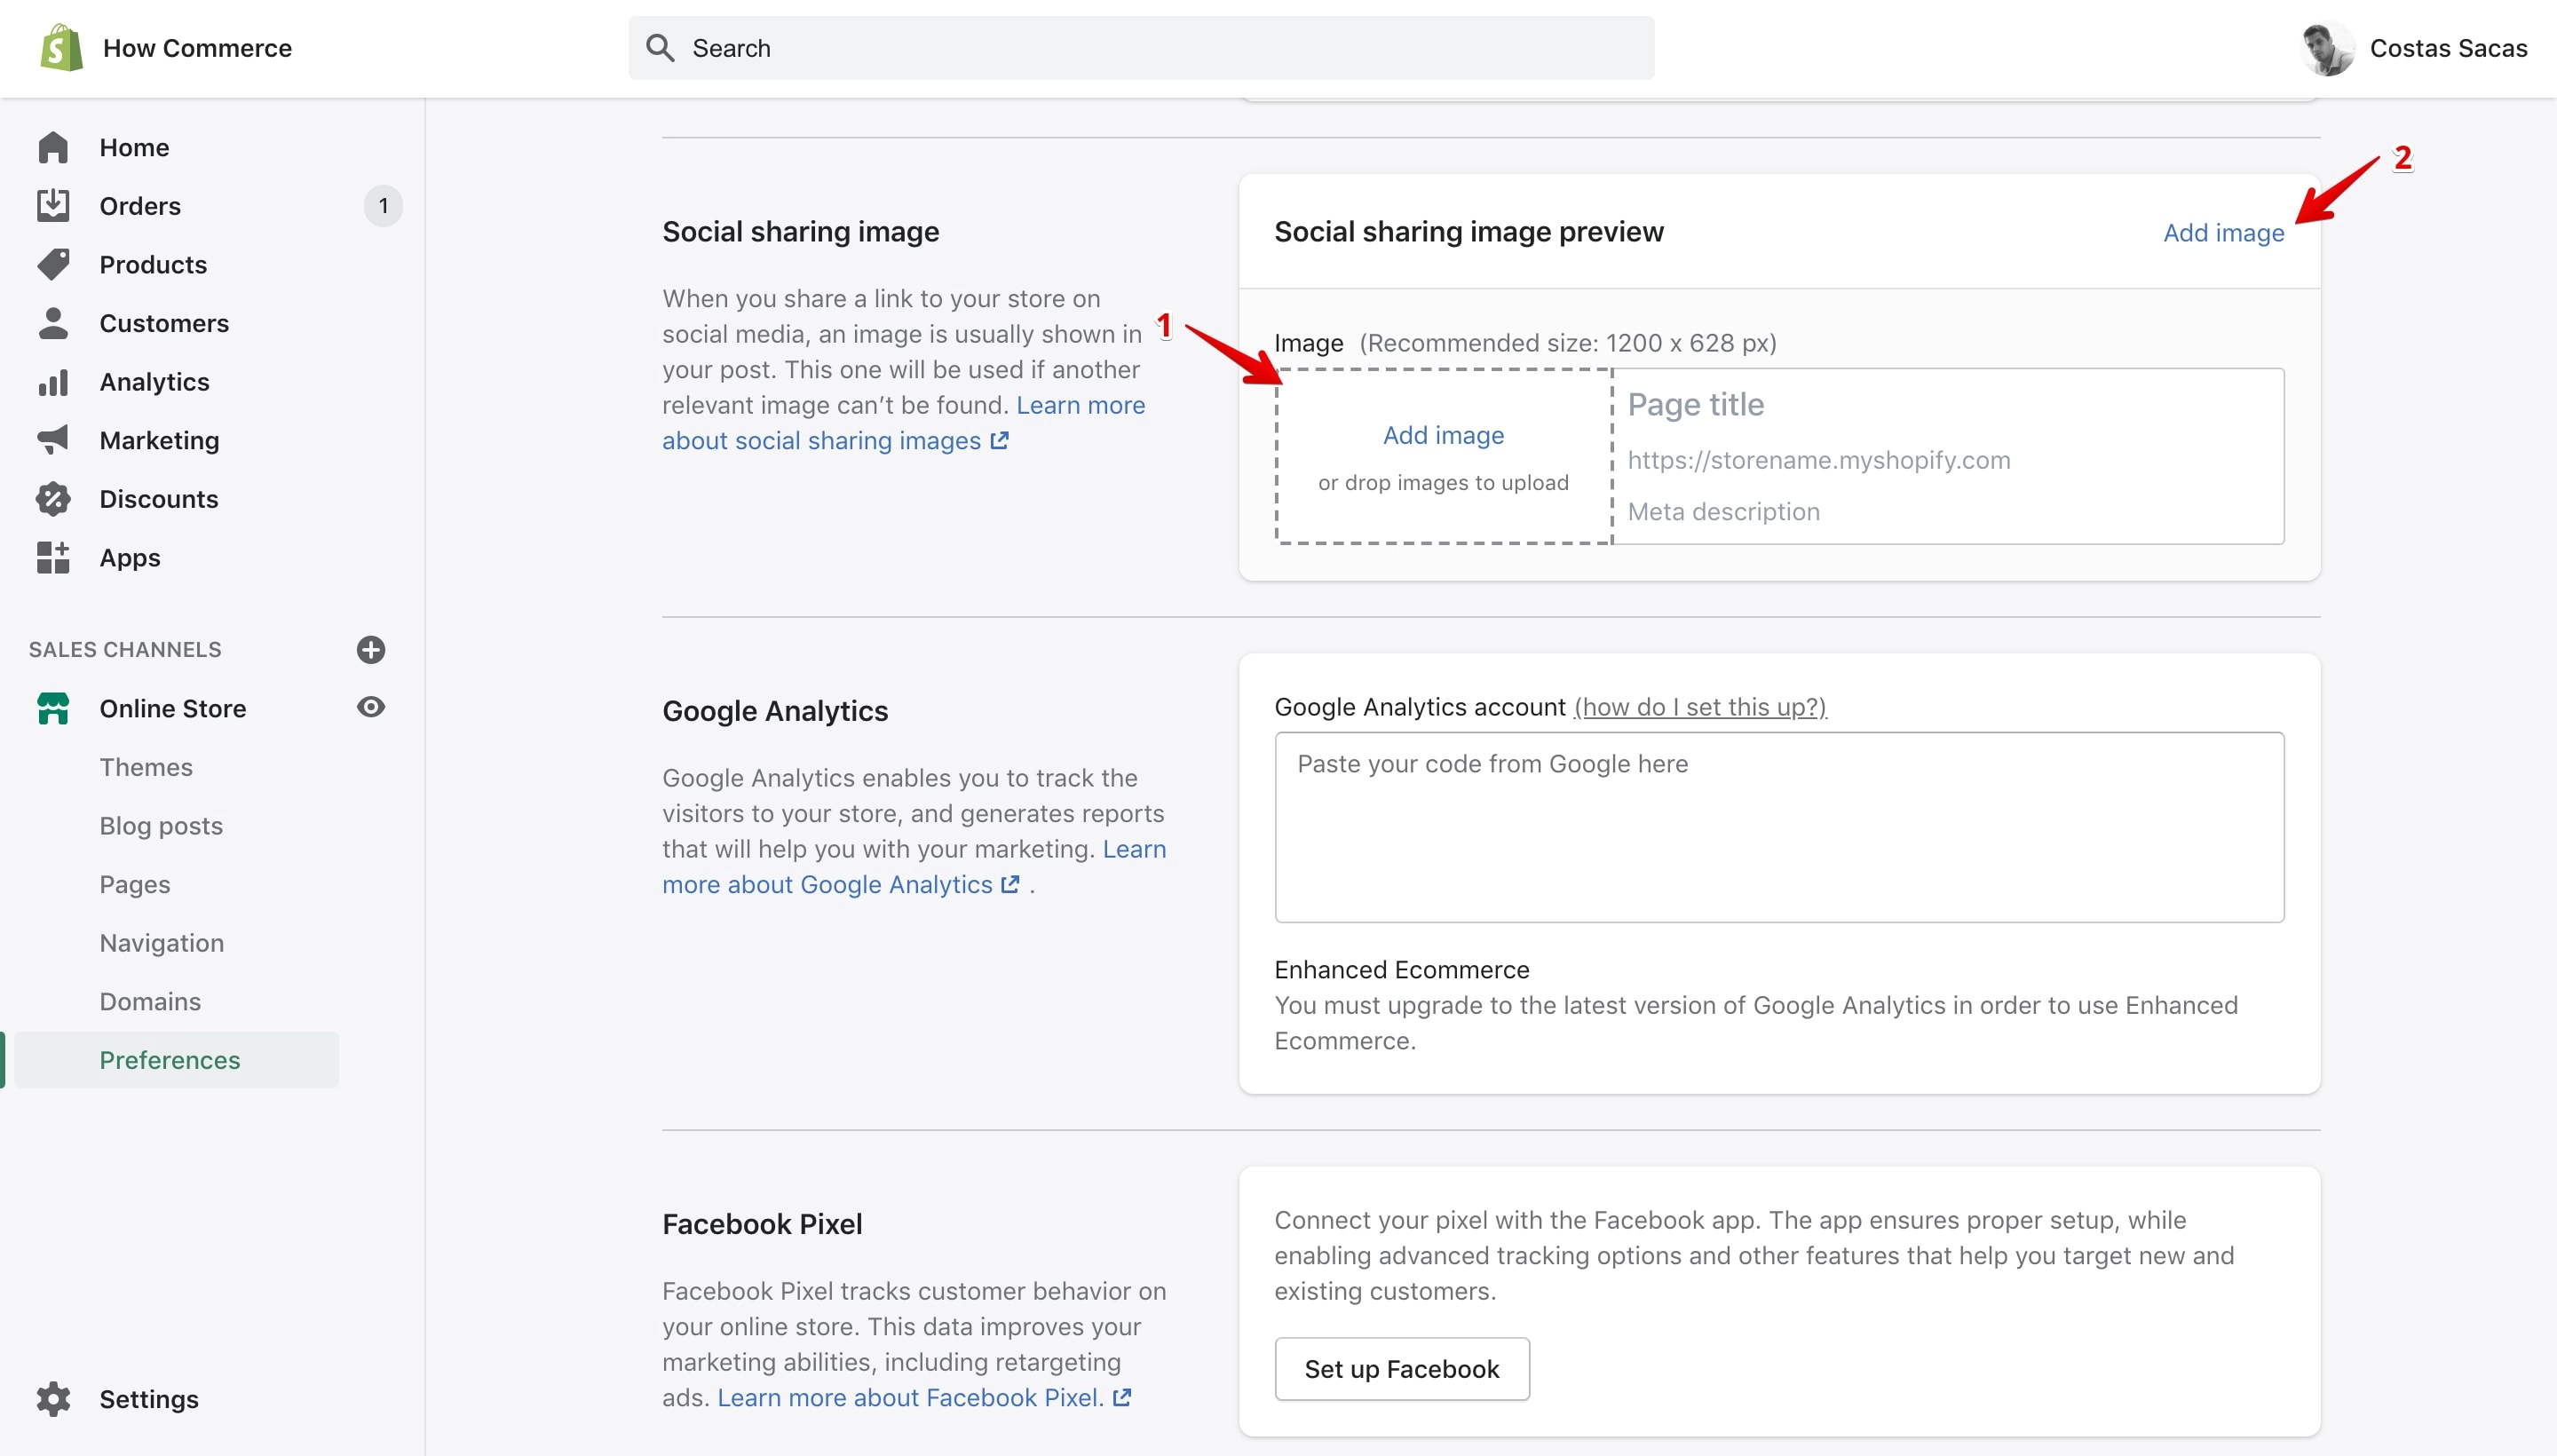Viewport: 2557px width, 1456px height.
Task: Click Costas Sacas account name
Action: (2448, 48)
